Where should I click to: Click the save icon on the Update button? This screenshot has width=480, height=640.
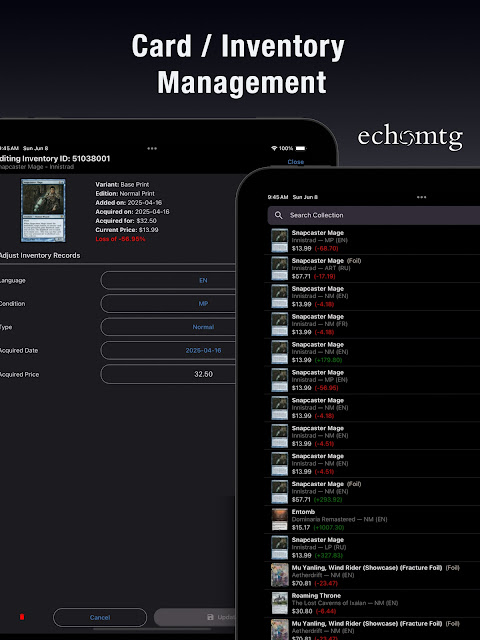[x=210, y=617]
